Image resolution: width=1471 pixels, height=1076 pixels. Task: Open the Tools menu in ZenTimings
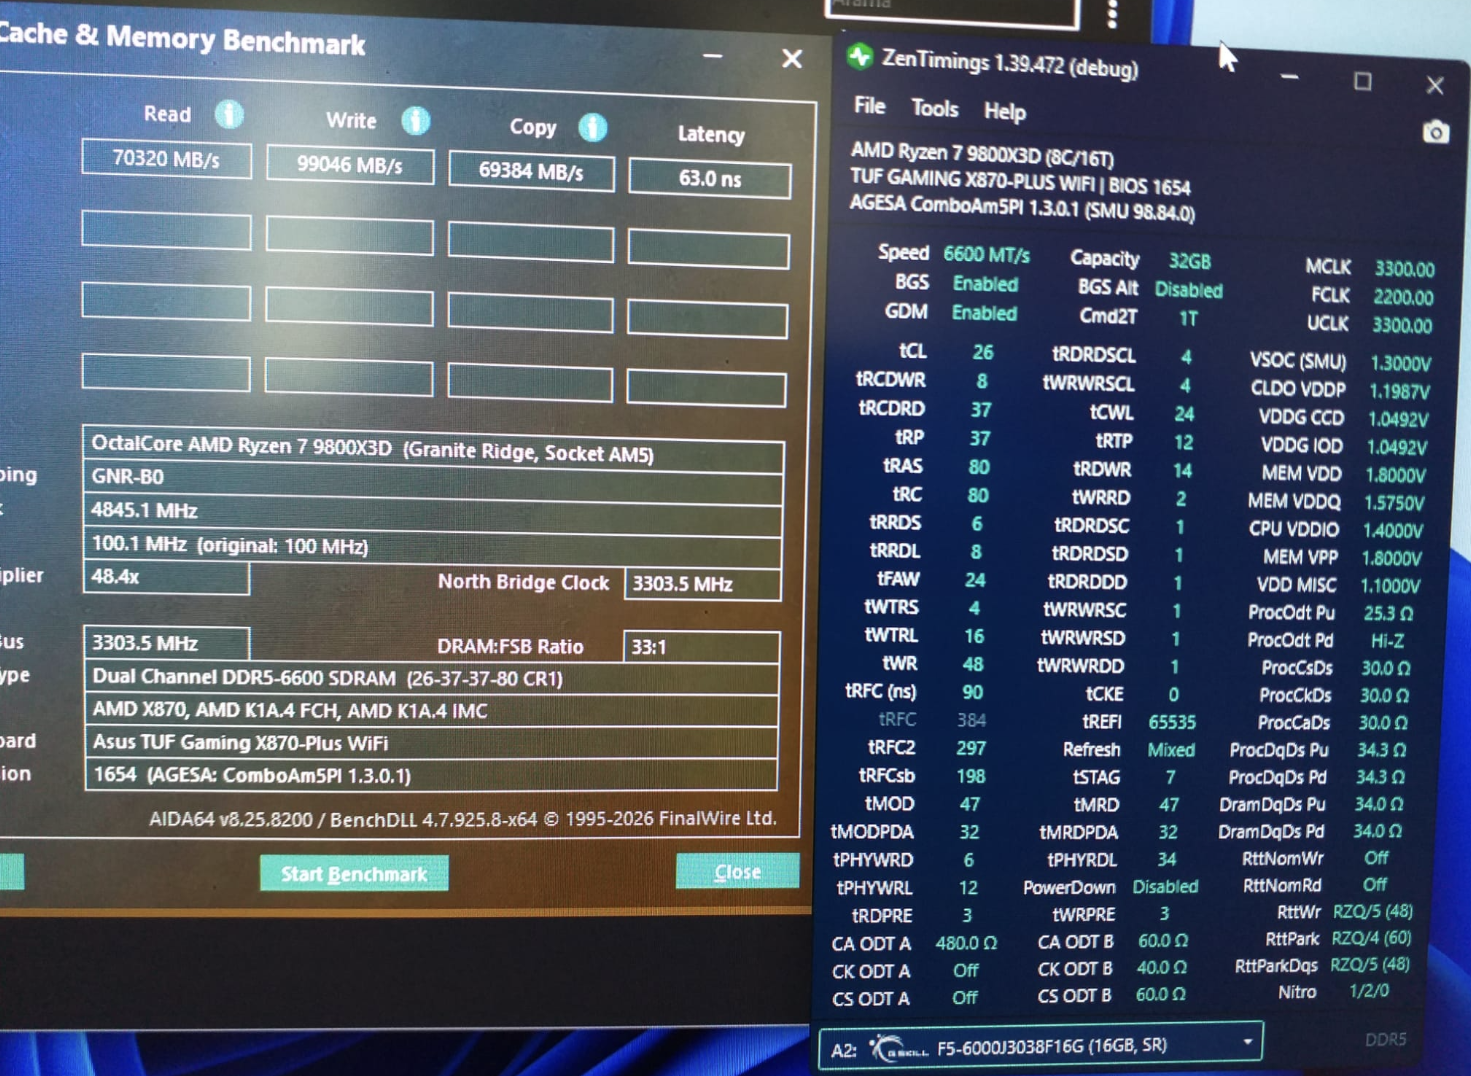coord(935,108)
